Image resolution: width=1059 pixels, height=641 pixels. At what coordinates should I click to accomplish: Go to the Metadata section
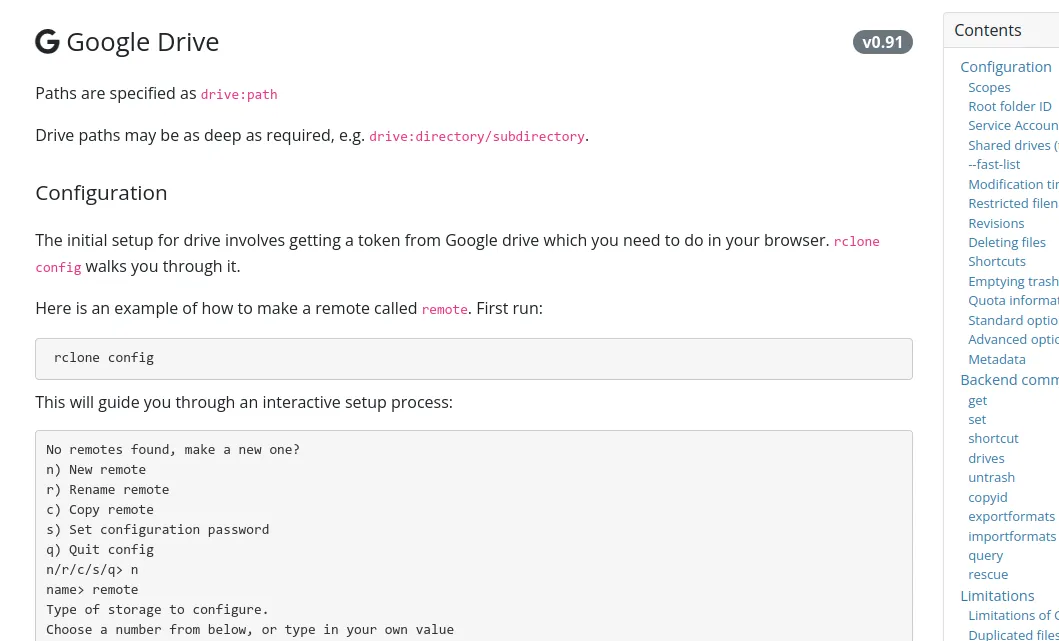click(x=996, y=359)
